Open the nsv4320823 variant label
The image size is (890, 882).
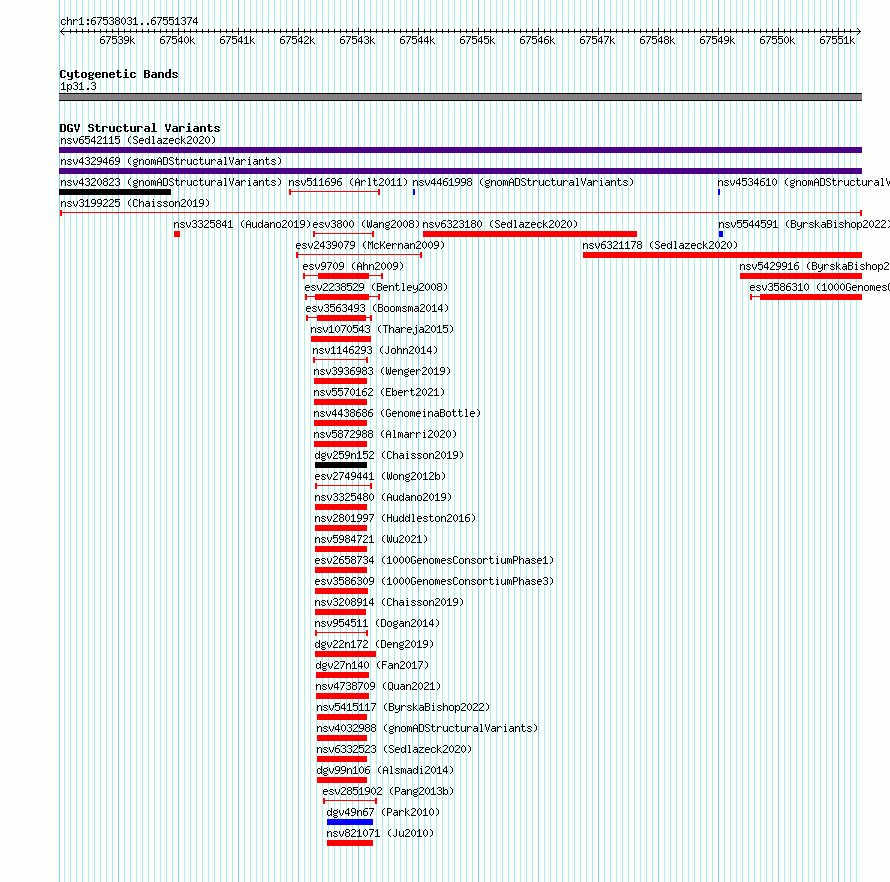171,182
